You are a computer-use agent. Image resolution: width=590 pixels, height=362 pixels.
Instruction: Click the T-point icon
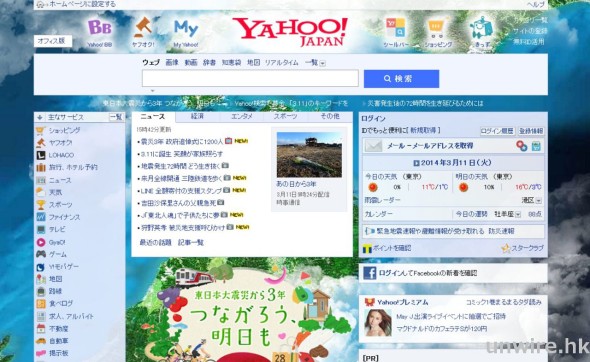367,249
